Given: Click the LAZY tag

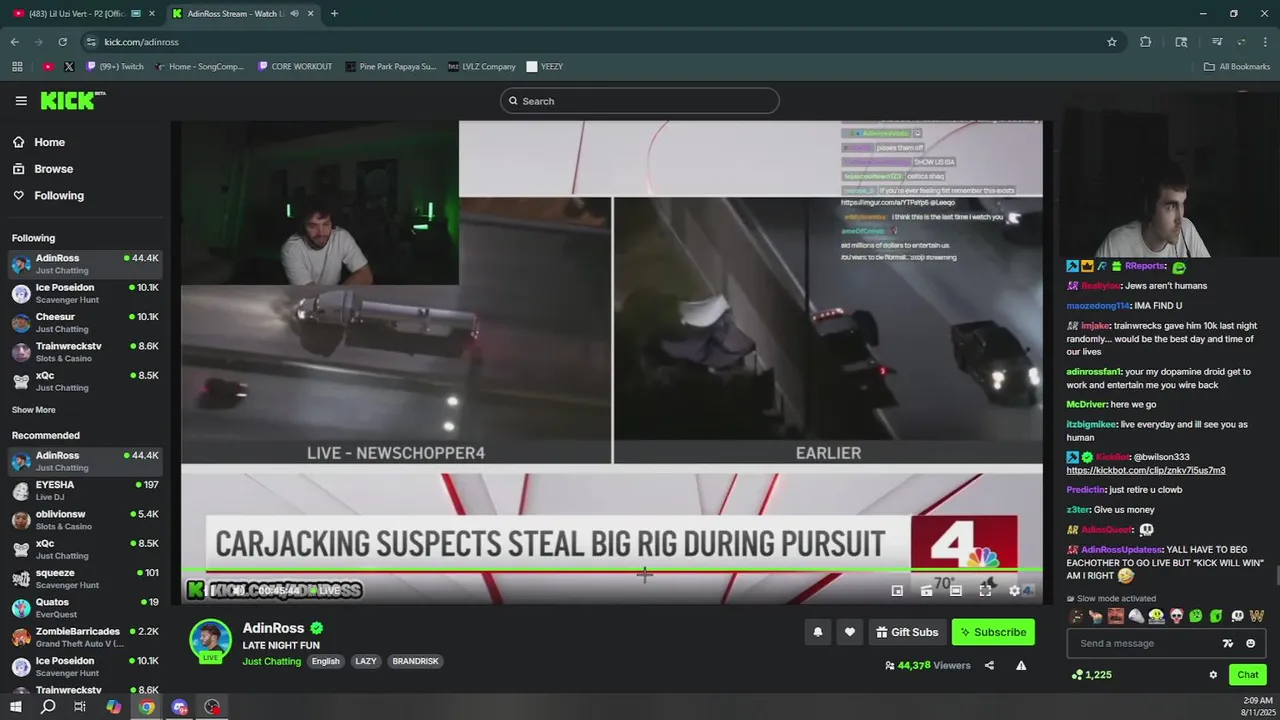Looking at the screenshot, I should click(366, 661).
